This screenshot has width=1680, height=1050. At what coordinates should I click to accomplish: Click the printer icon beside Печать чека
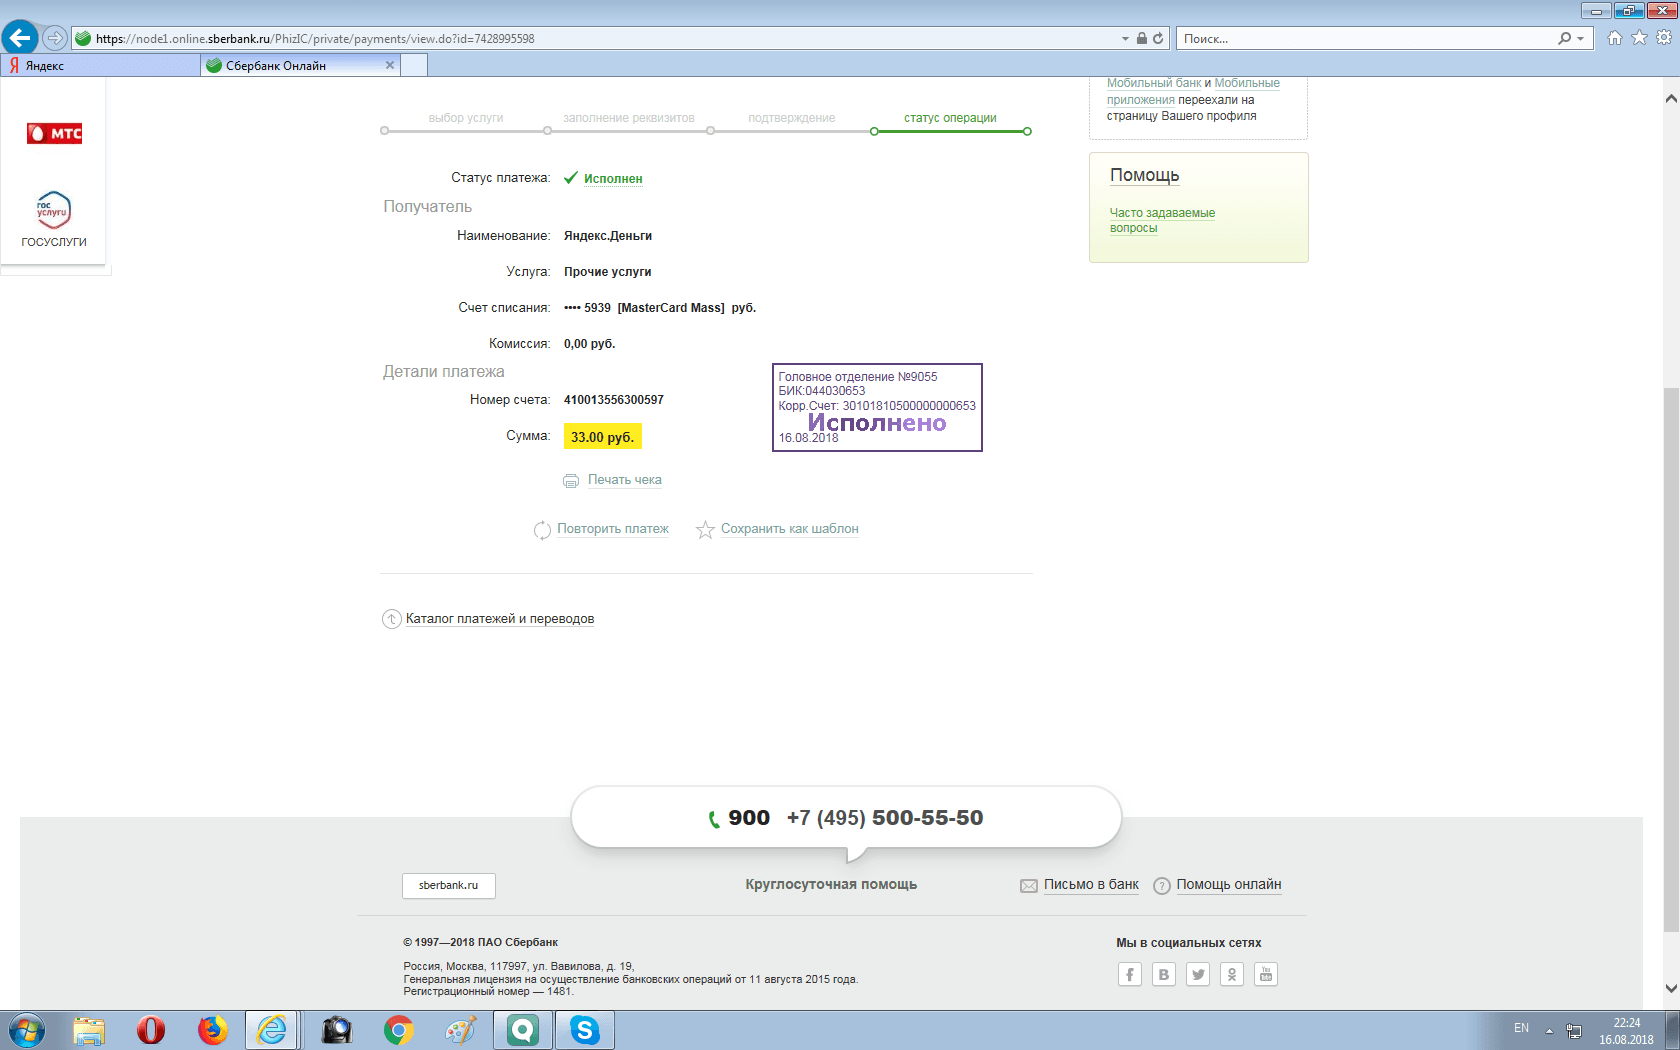[x=571, y=481]
